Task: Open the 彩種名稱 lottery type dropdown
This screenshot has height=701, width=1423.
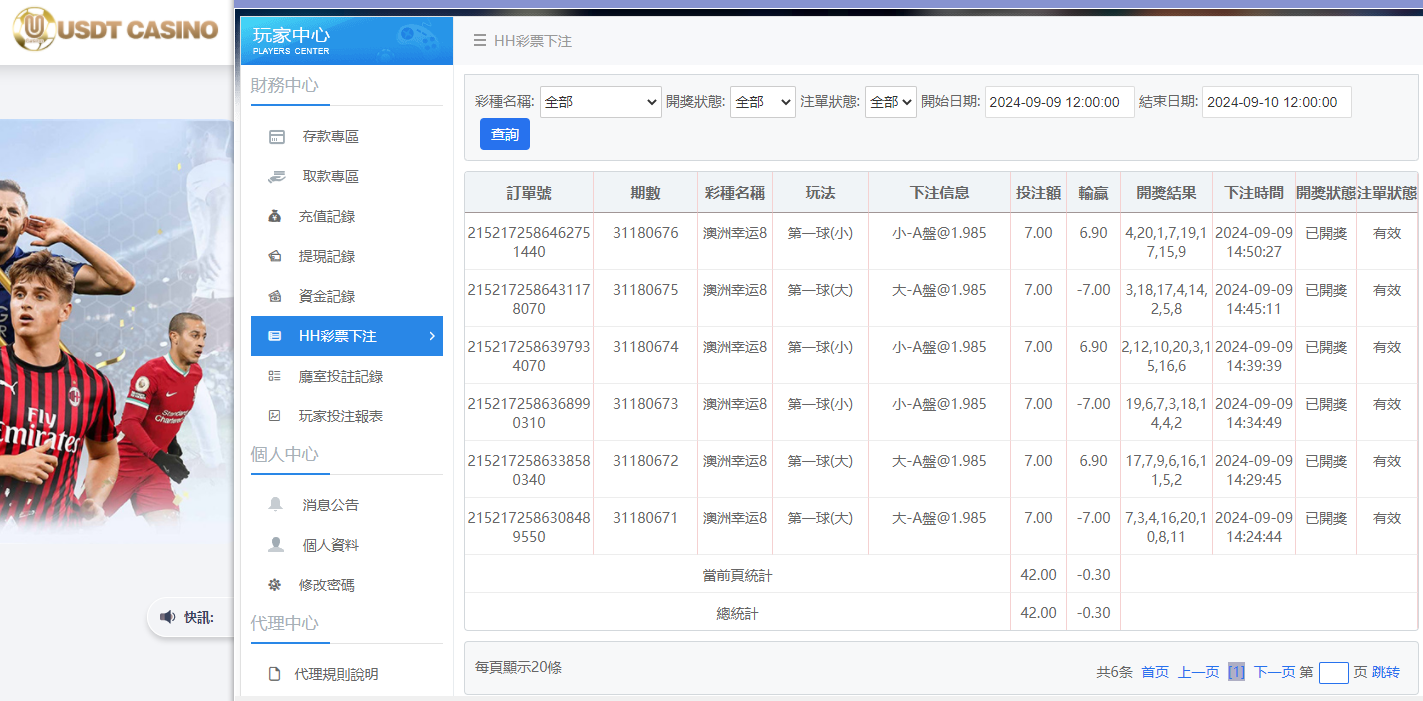Action: click(x=600, y=101)
